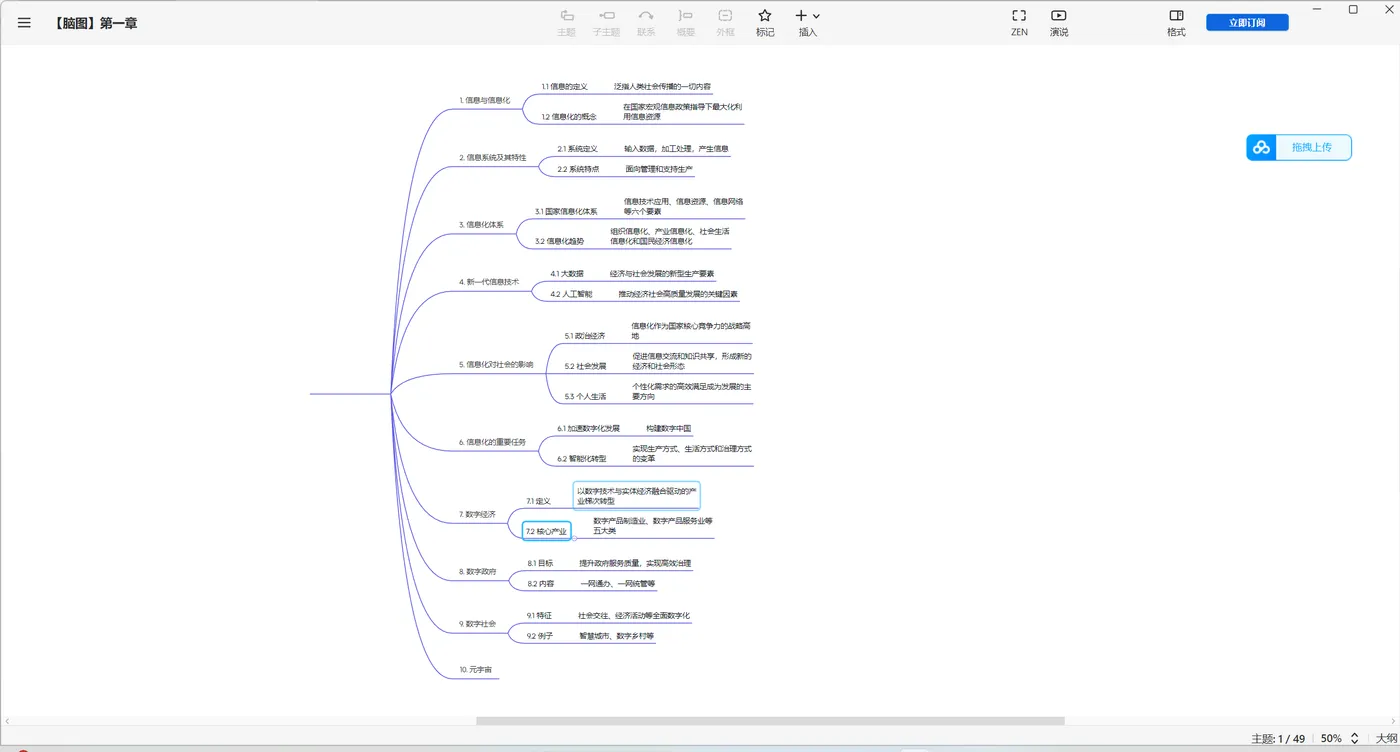Select subtopic 9.2 例子

(x=539, y=636)
